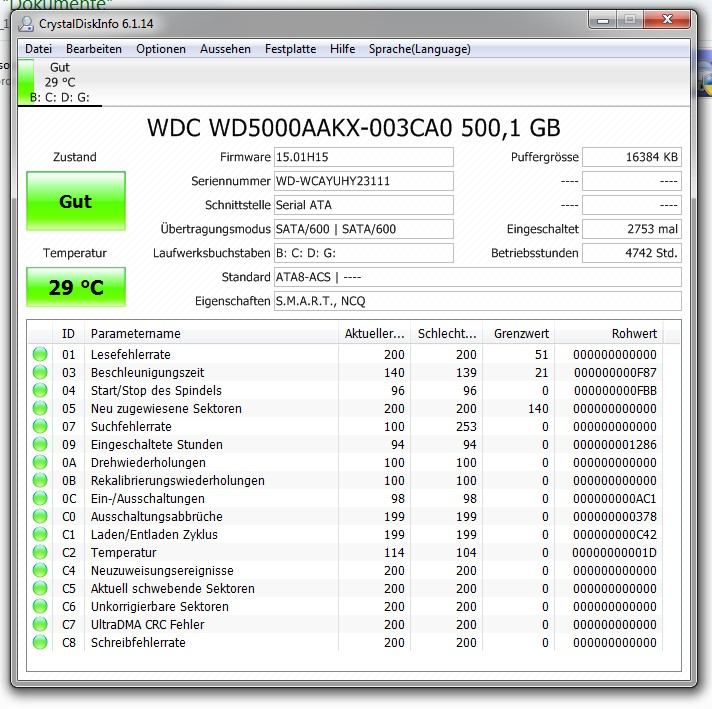The width and height of the screenshot is (712, 709).
Task: Click status dot for Ausschaltungsabbrüche row
Action: (40, 516)
